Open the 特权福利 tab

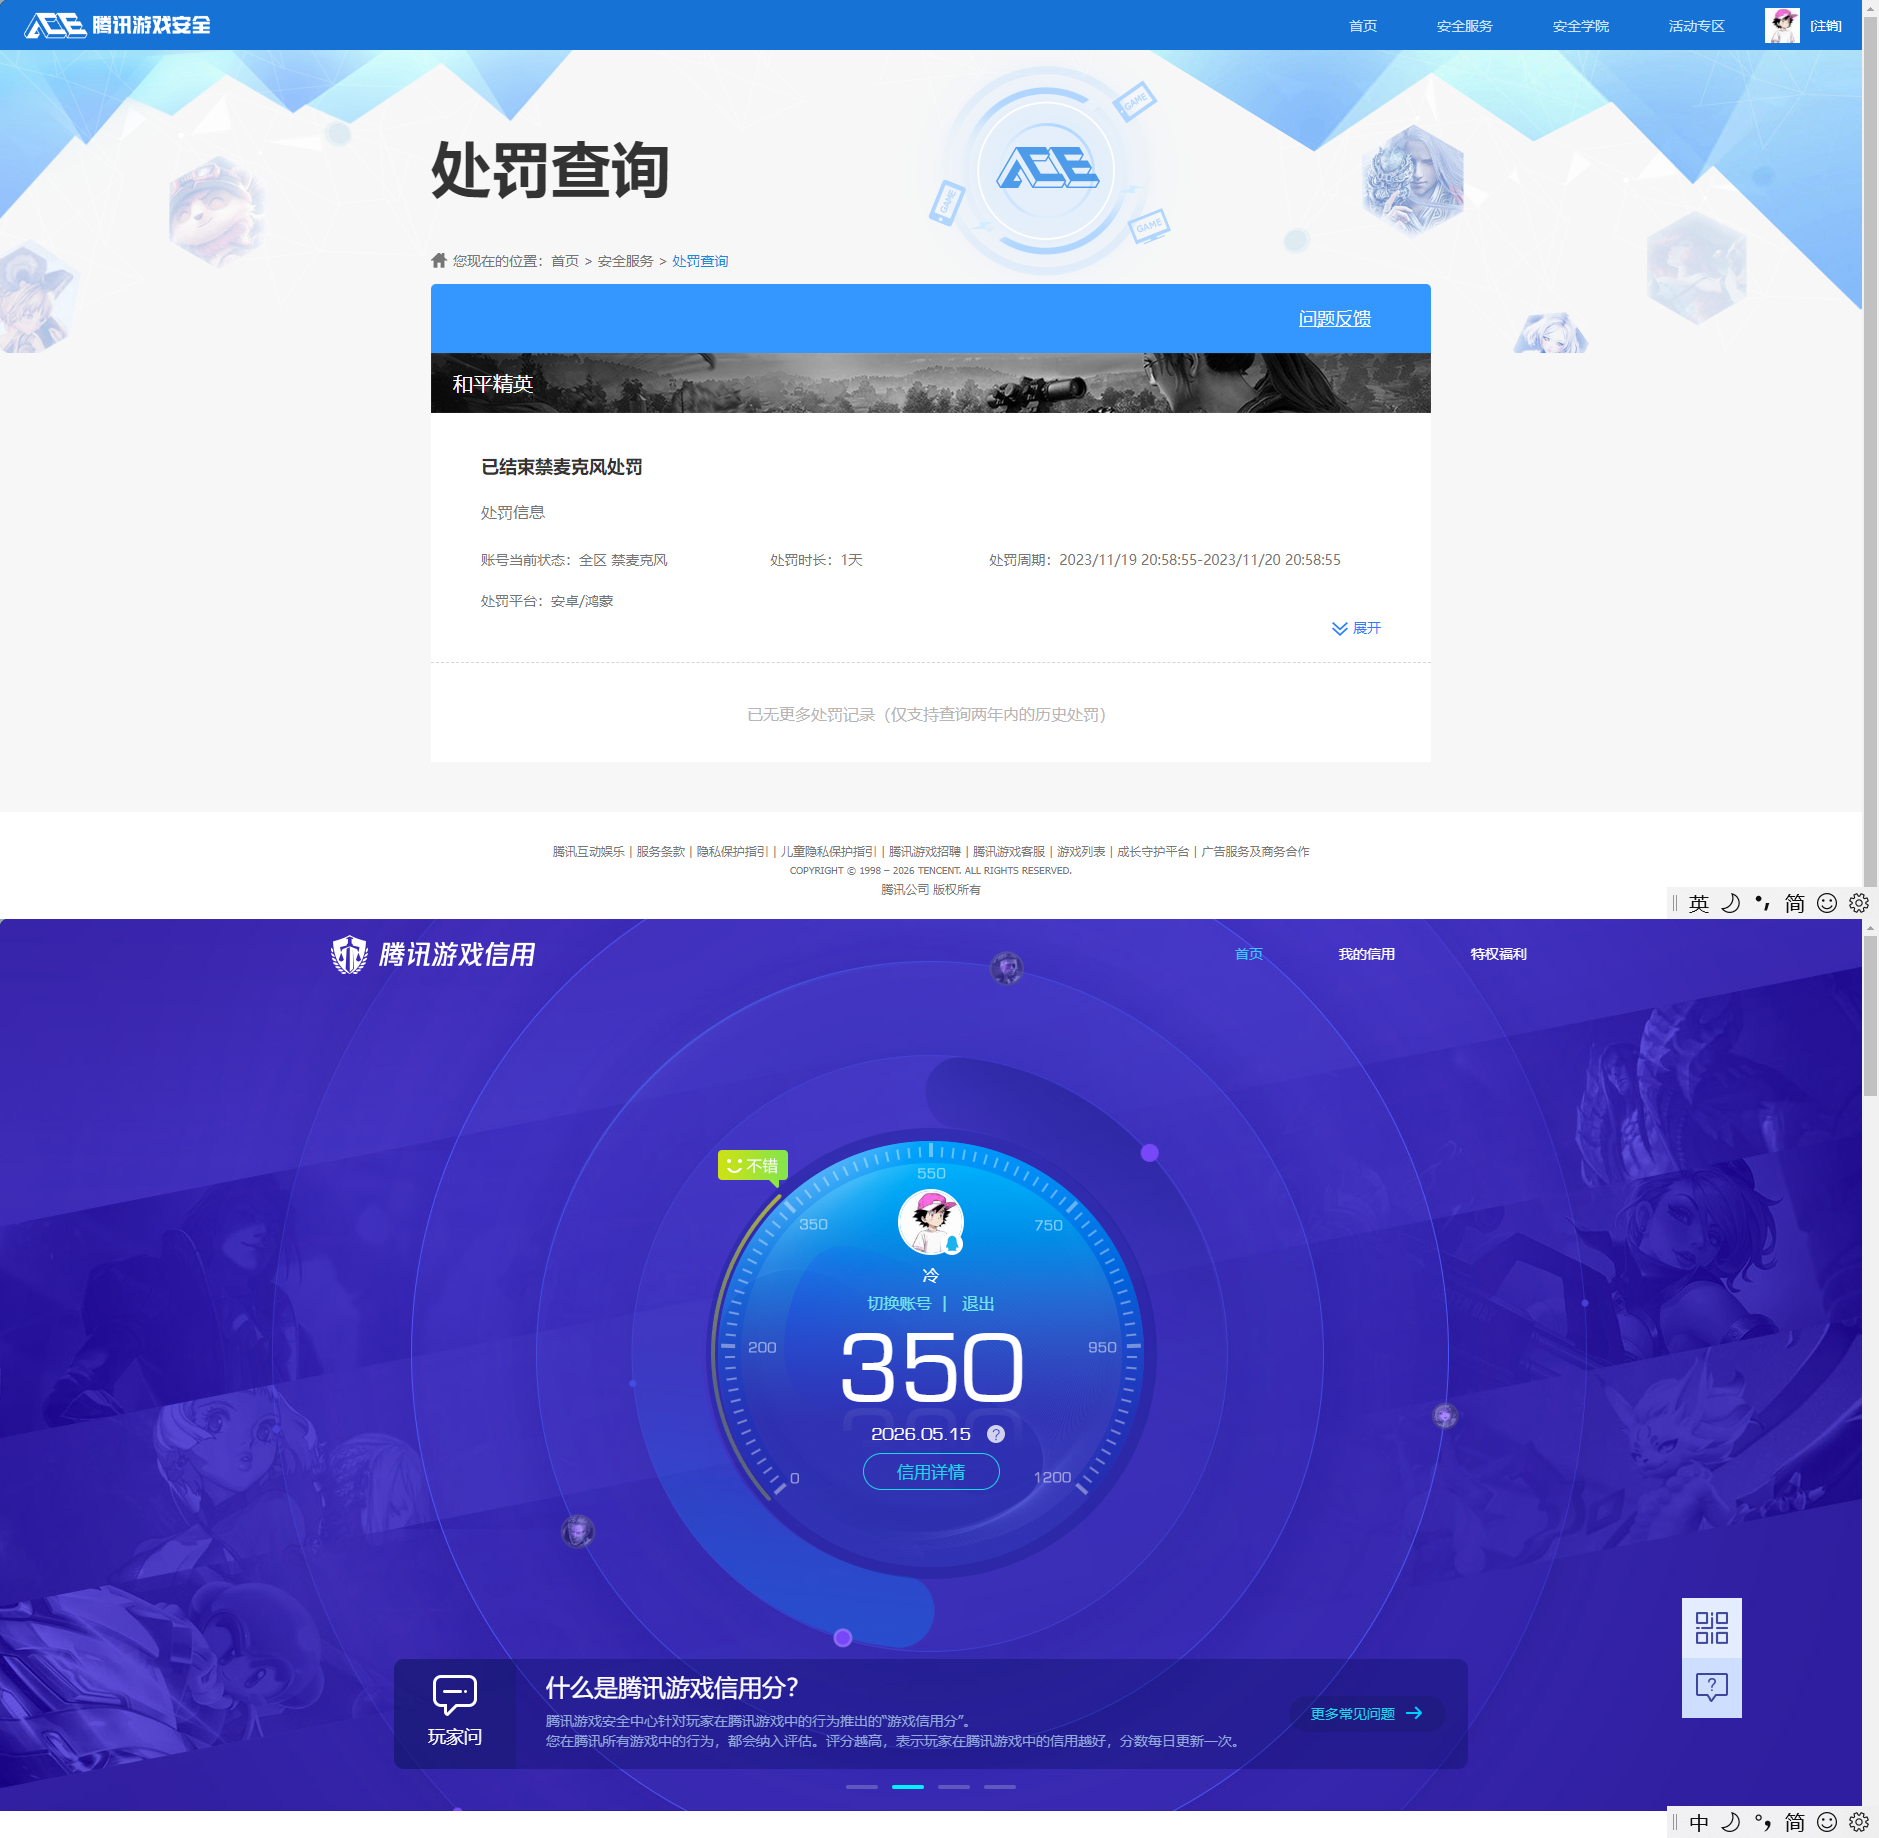point(1499,954)
